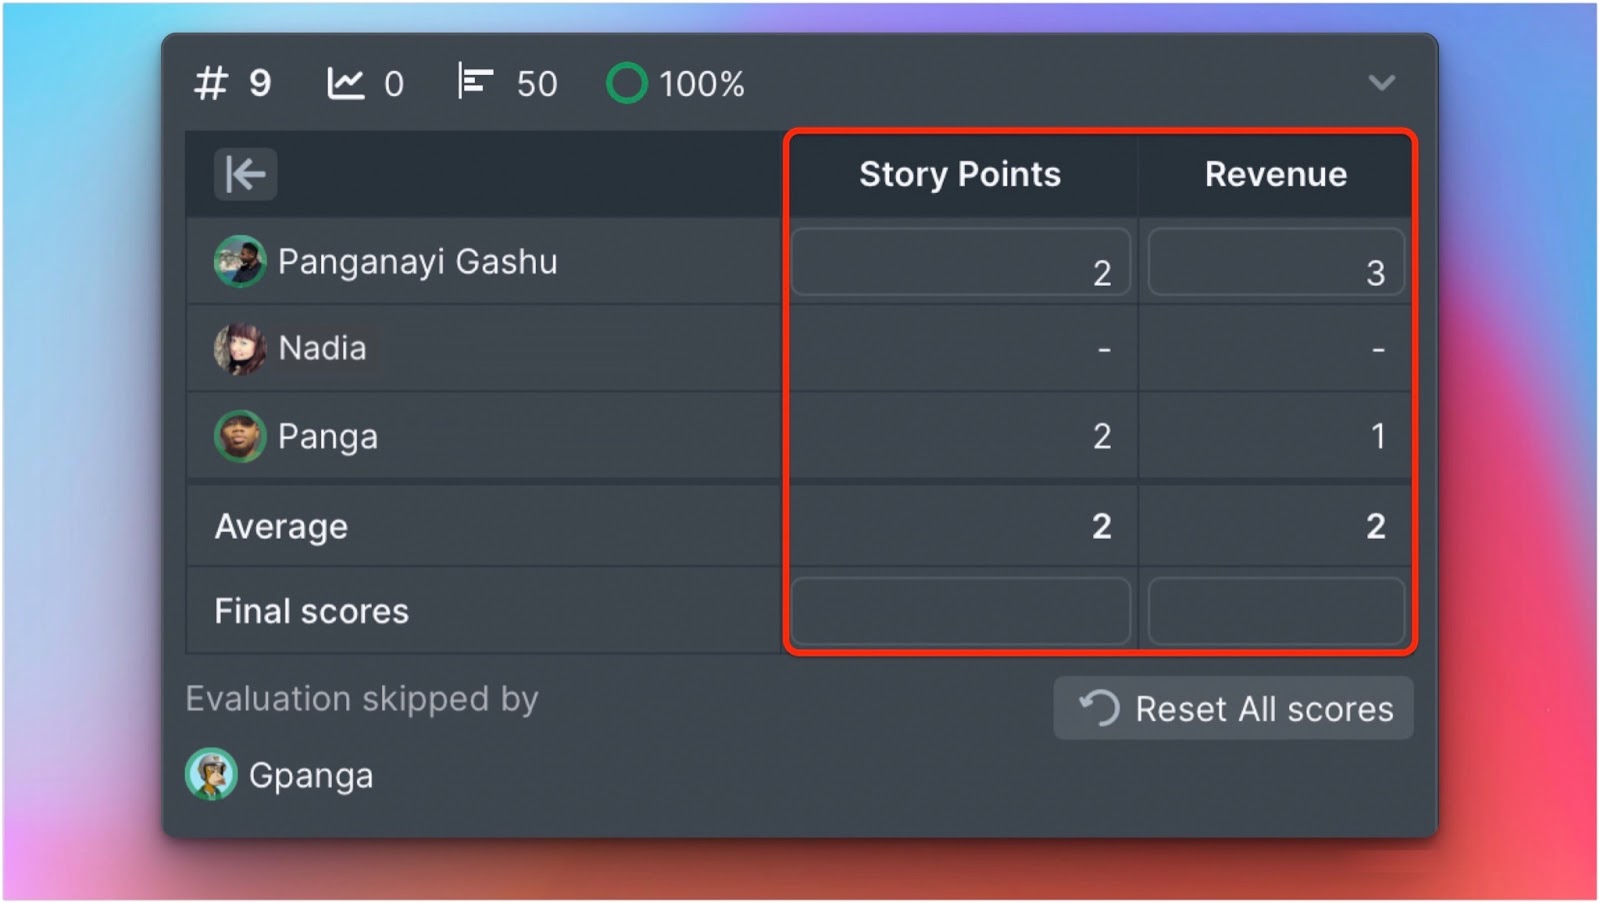
Task: Reset All scores button
Action: point(1233,708)
